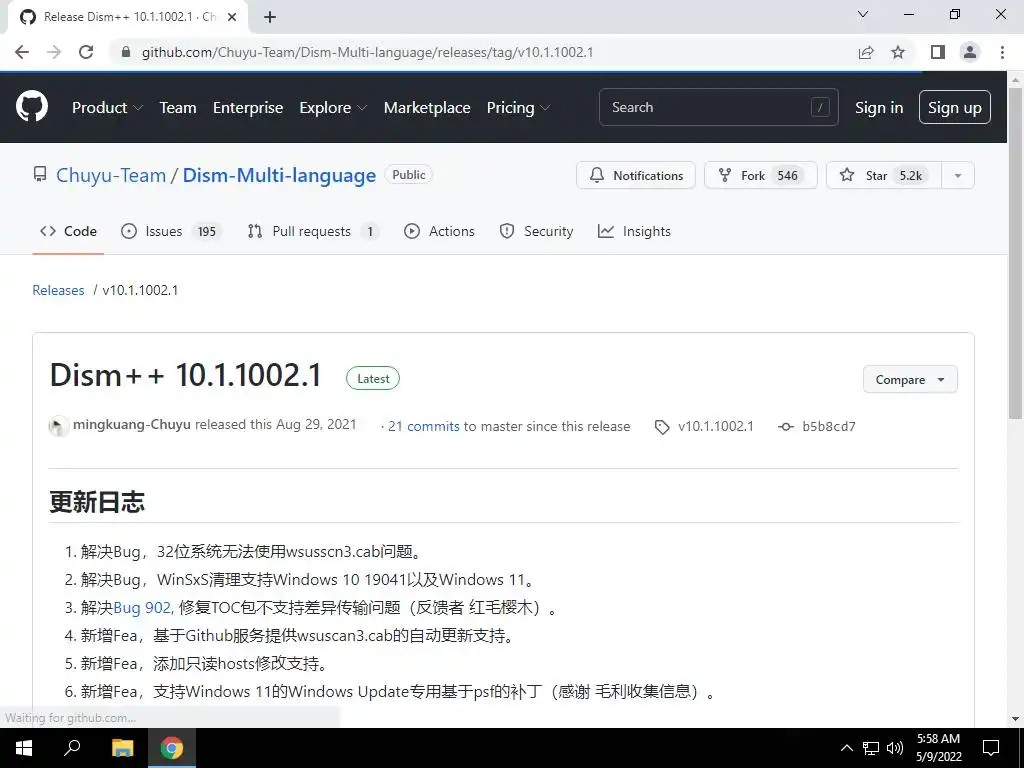Image resolution: width=1024 pixels, height=768 pixels.
Task: Open the Chuyu-Team owner link
Action: pos(111,175)
